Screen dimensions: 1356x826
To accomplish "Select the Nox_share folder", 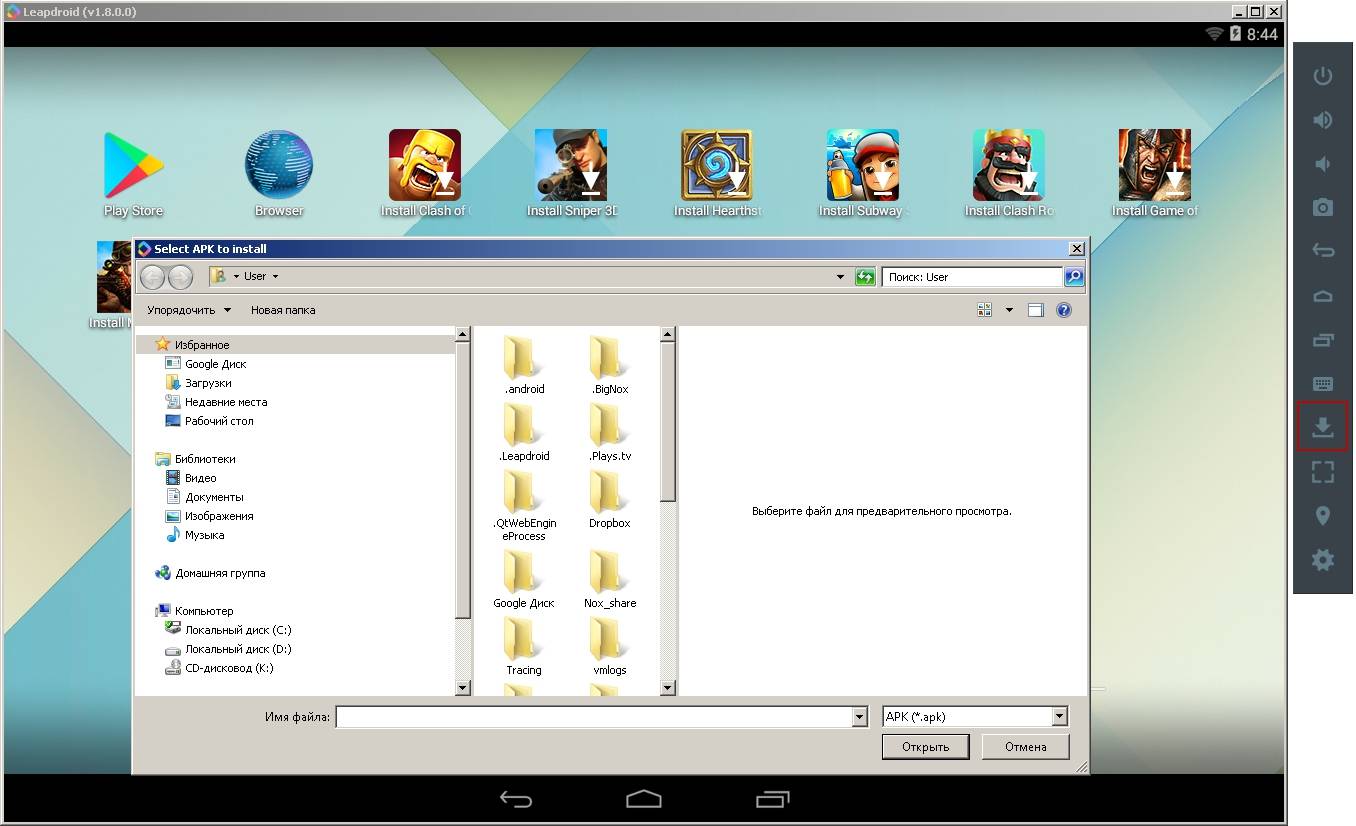I will click(609, 579).
